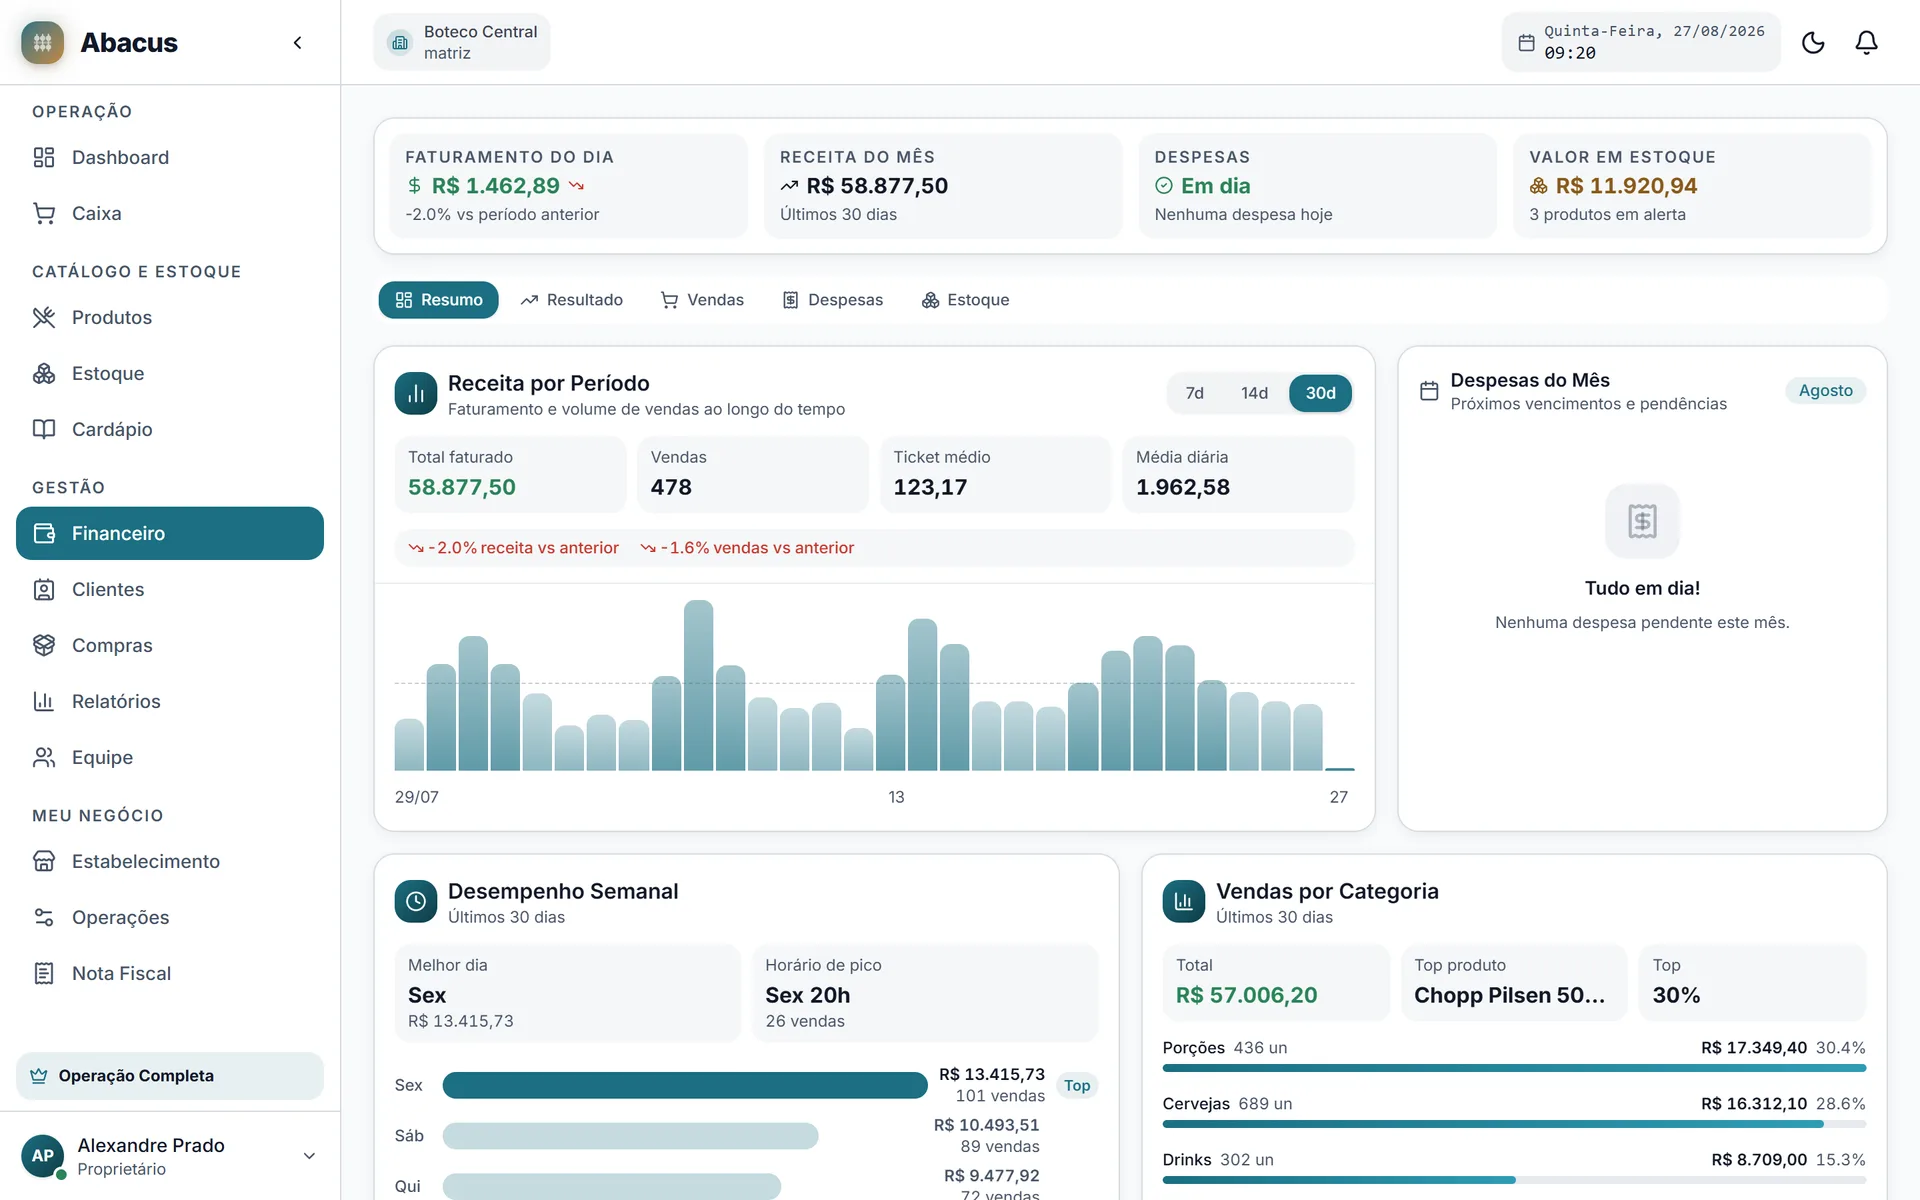Open Relatórios chart icon

44,701
